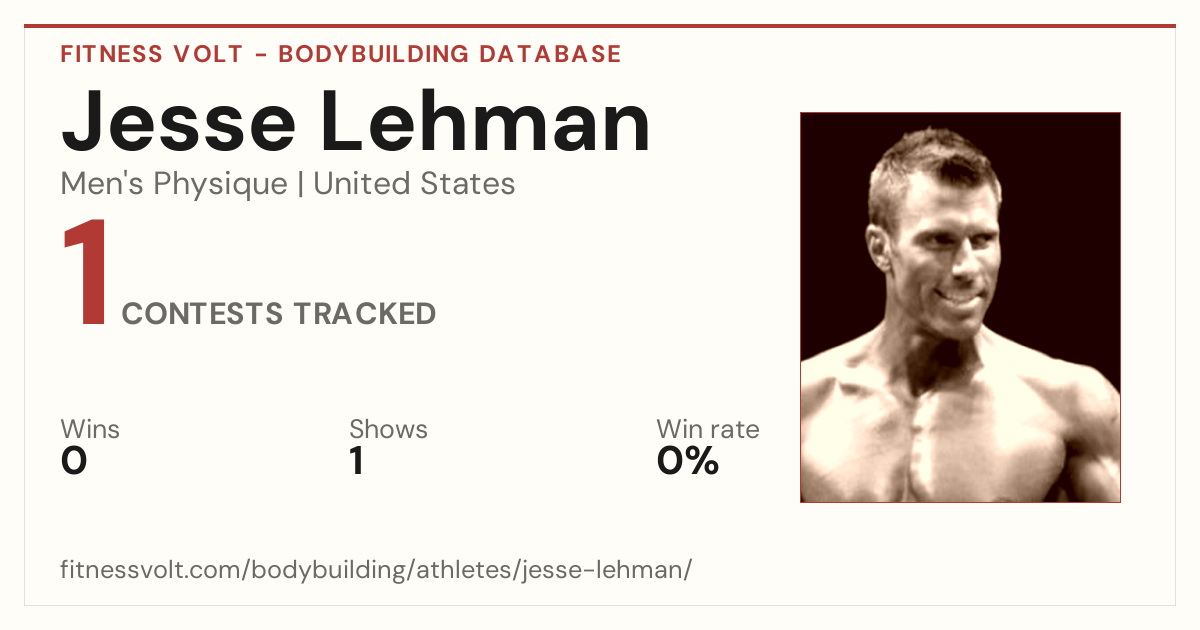Click the Shows value 1

pos(357,461)
